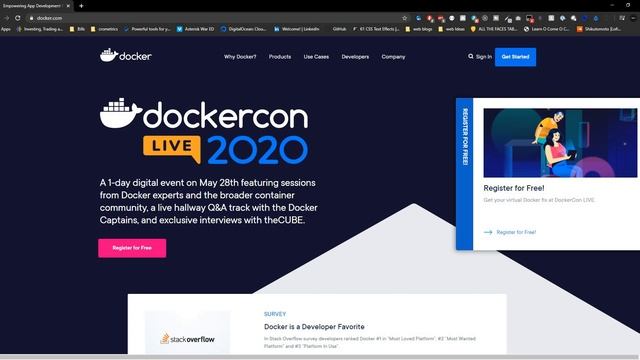Follow the Register for Free! card link
640x360 pixels.
pos(516,232)
